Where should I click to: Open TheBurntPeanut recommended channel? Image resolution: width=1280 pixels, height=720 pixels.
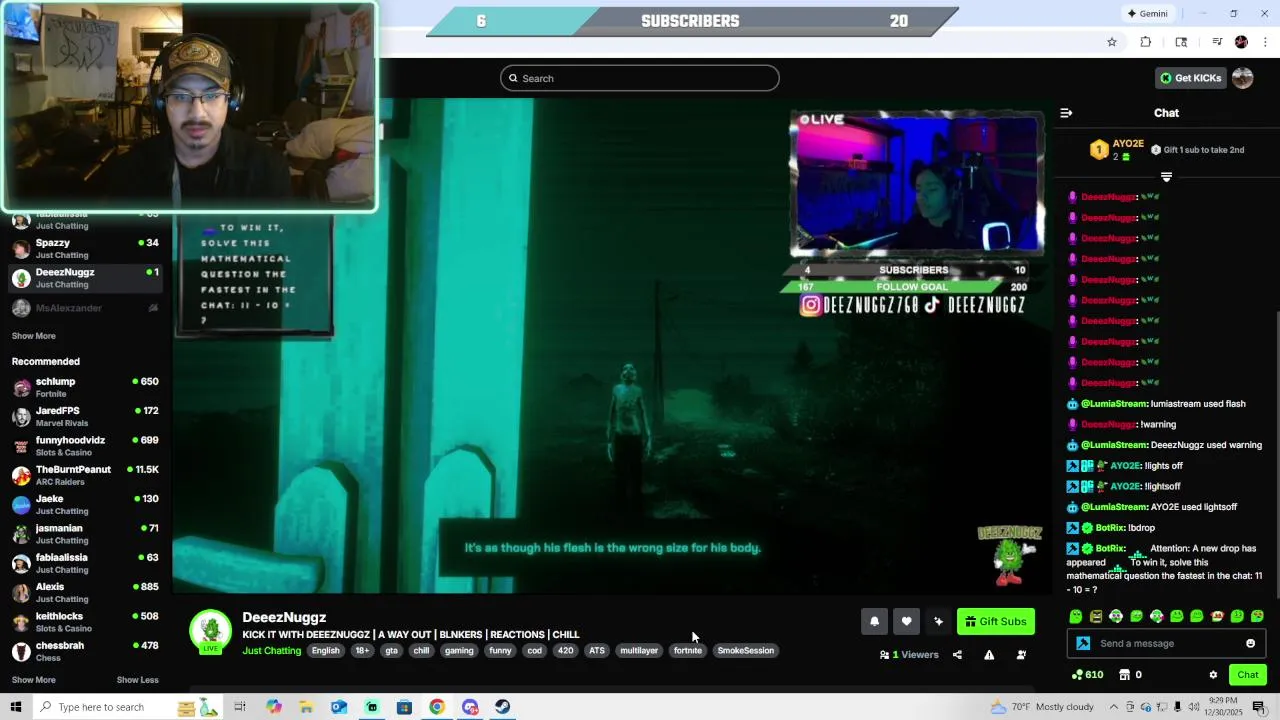pyautogui.click(x=85, y=475)
